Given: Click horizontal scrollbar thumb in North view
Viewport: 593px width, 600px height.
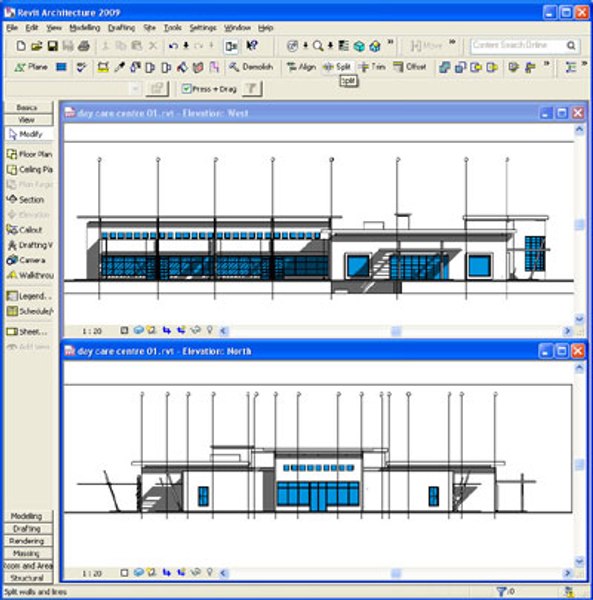Looking at the screenshot, I should tap(396, 573).
